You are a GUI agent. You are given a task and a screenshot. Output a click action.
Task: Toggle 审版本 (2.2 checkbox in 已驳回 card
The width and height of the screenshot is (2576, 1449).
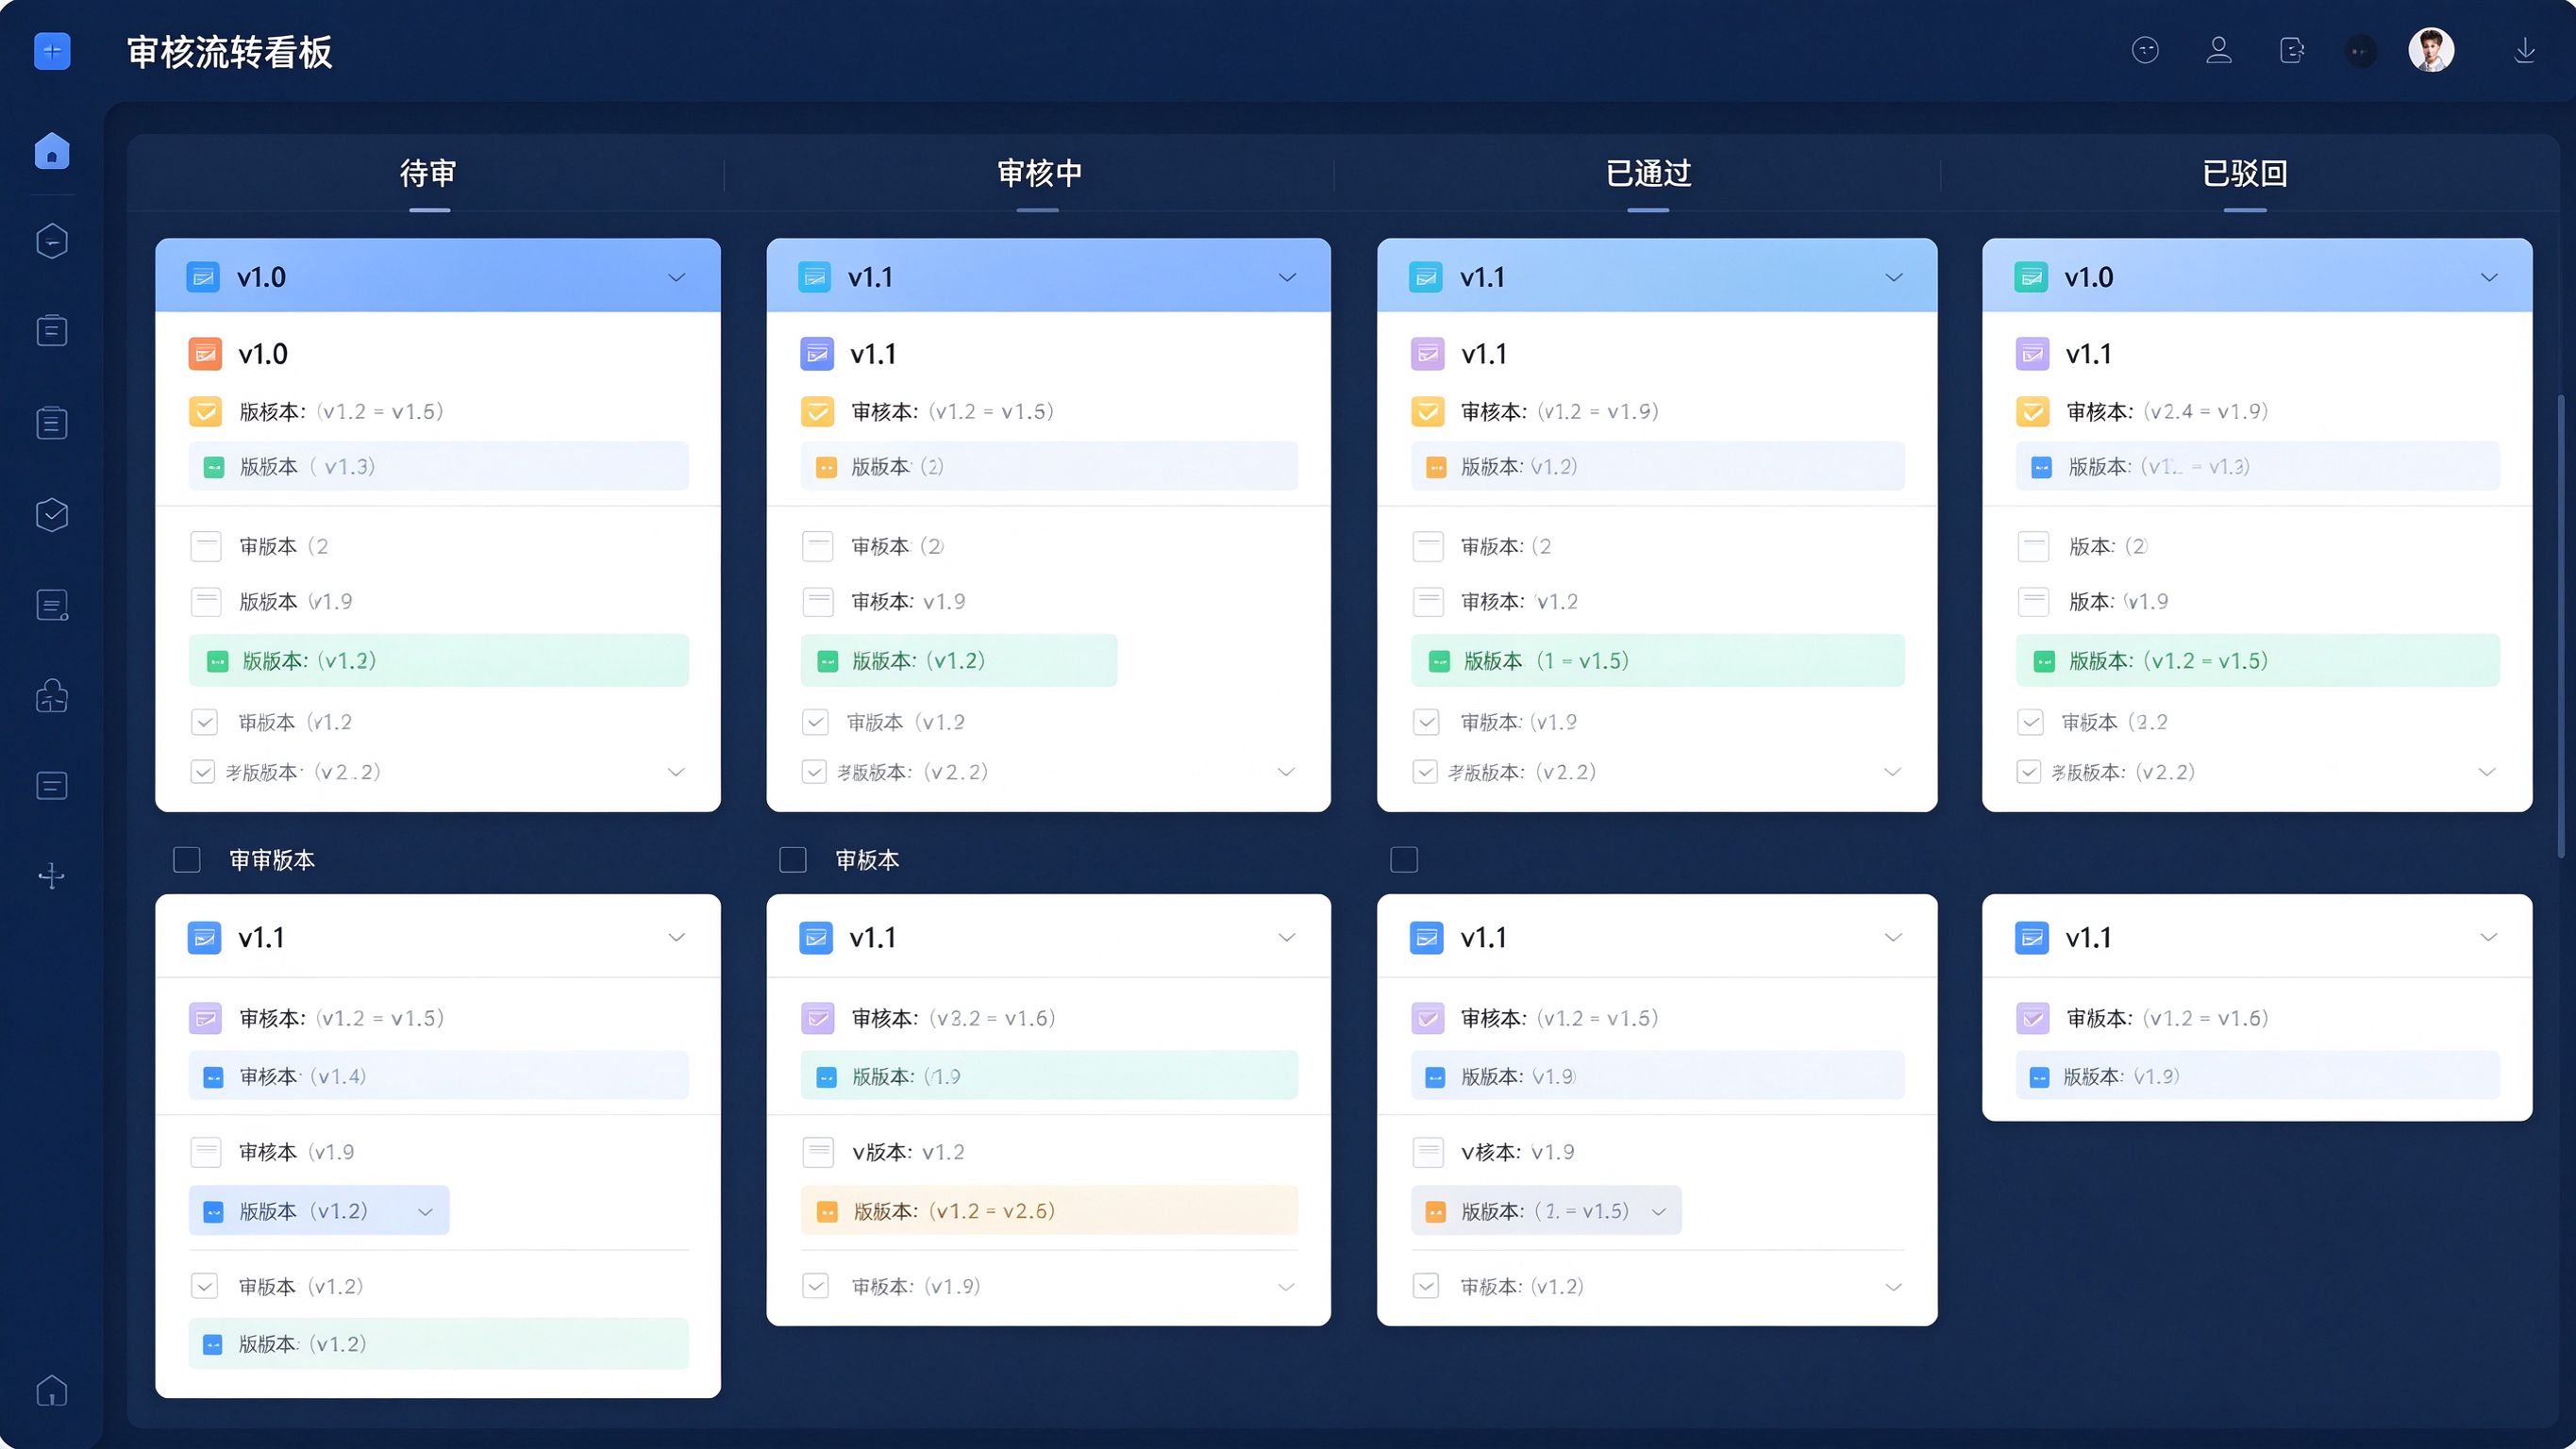2030,722
